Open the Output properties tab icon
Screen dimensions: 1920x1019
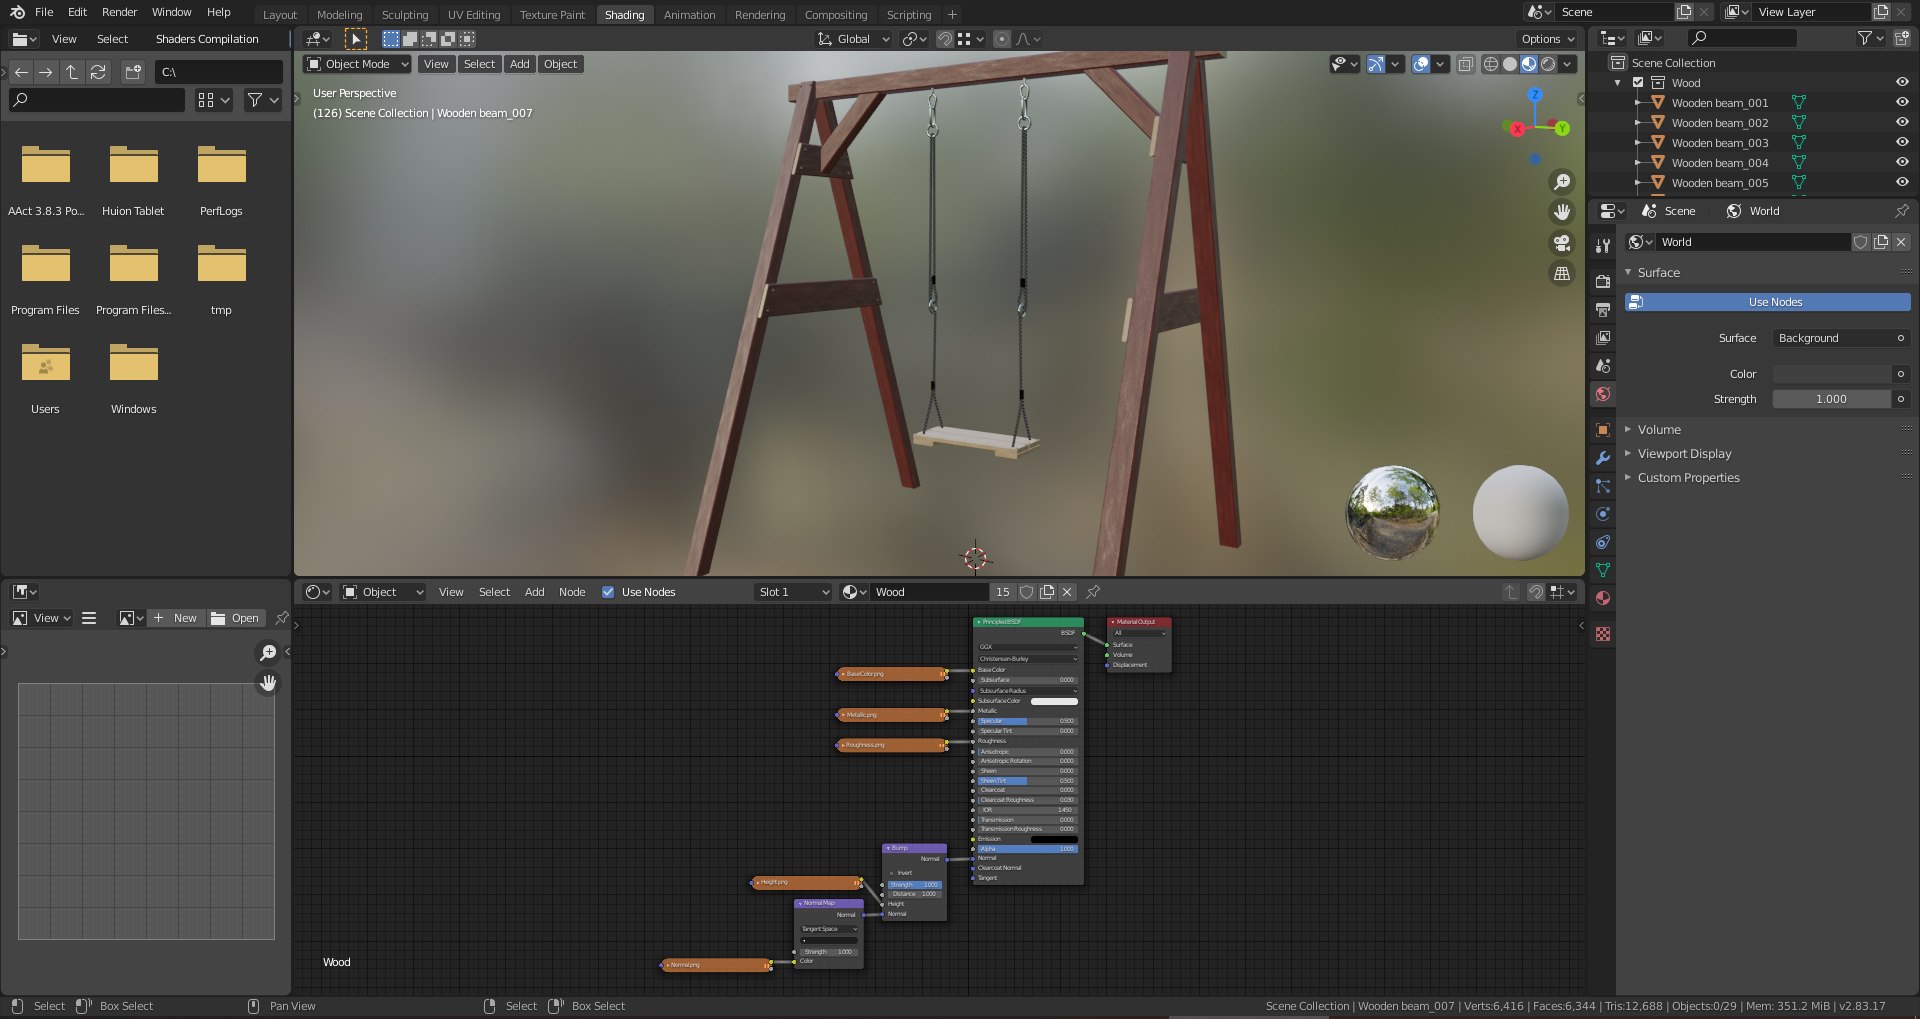(x=1603, y=309)
